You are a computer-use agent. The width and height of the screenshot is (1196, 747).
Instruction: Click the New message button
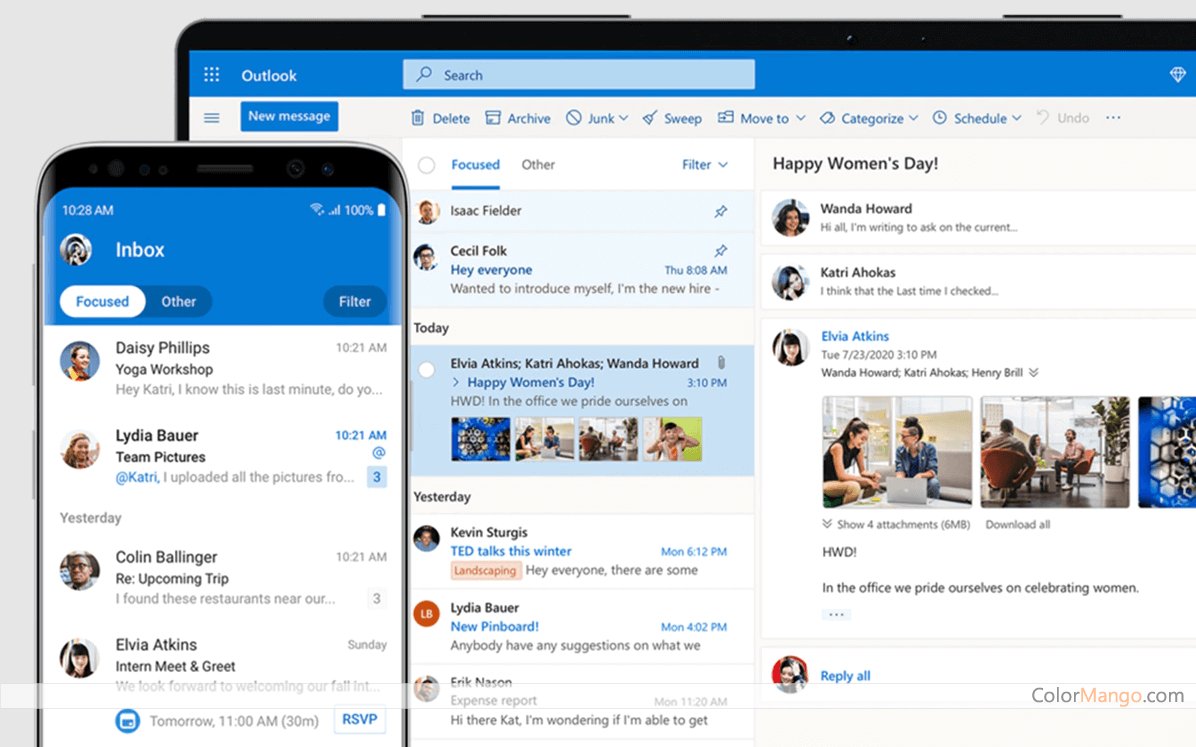[289, 116]
